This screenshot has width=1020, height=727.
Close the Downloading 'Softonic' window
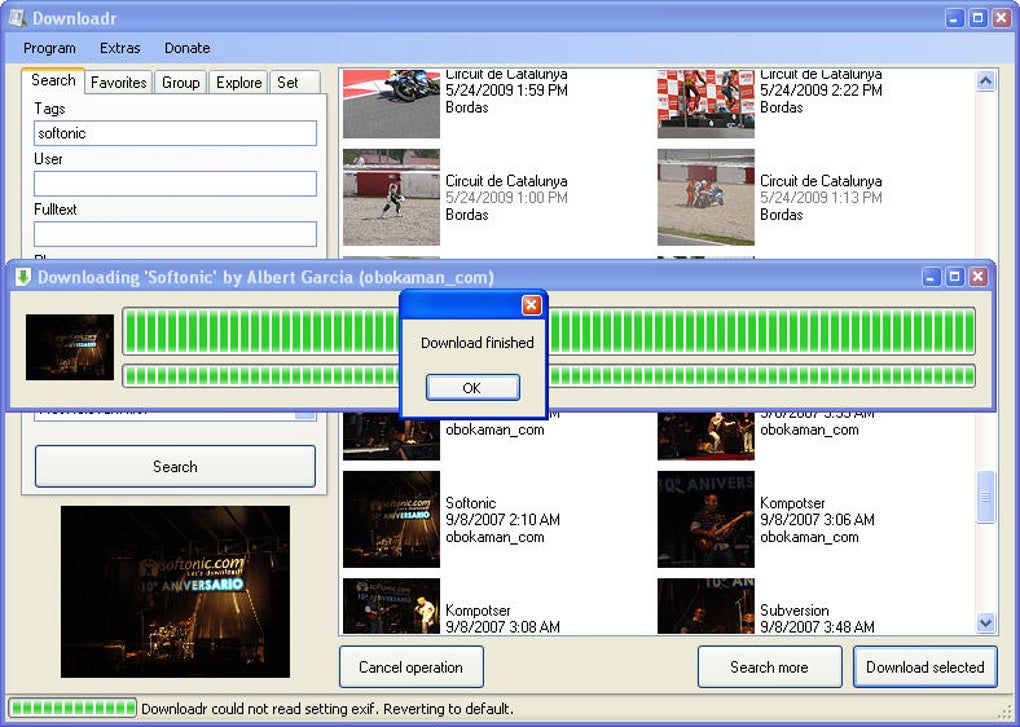click(x=978, y=277)
